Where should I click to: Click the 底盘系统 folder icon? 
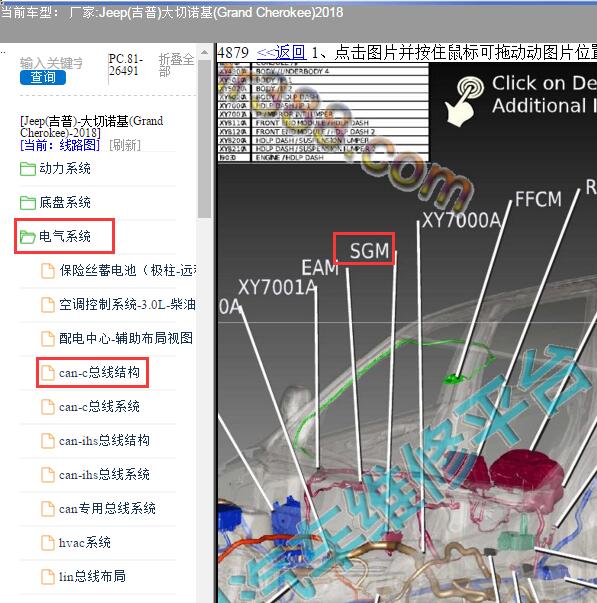[28, 203]
